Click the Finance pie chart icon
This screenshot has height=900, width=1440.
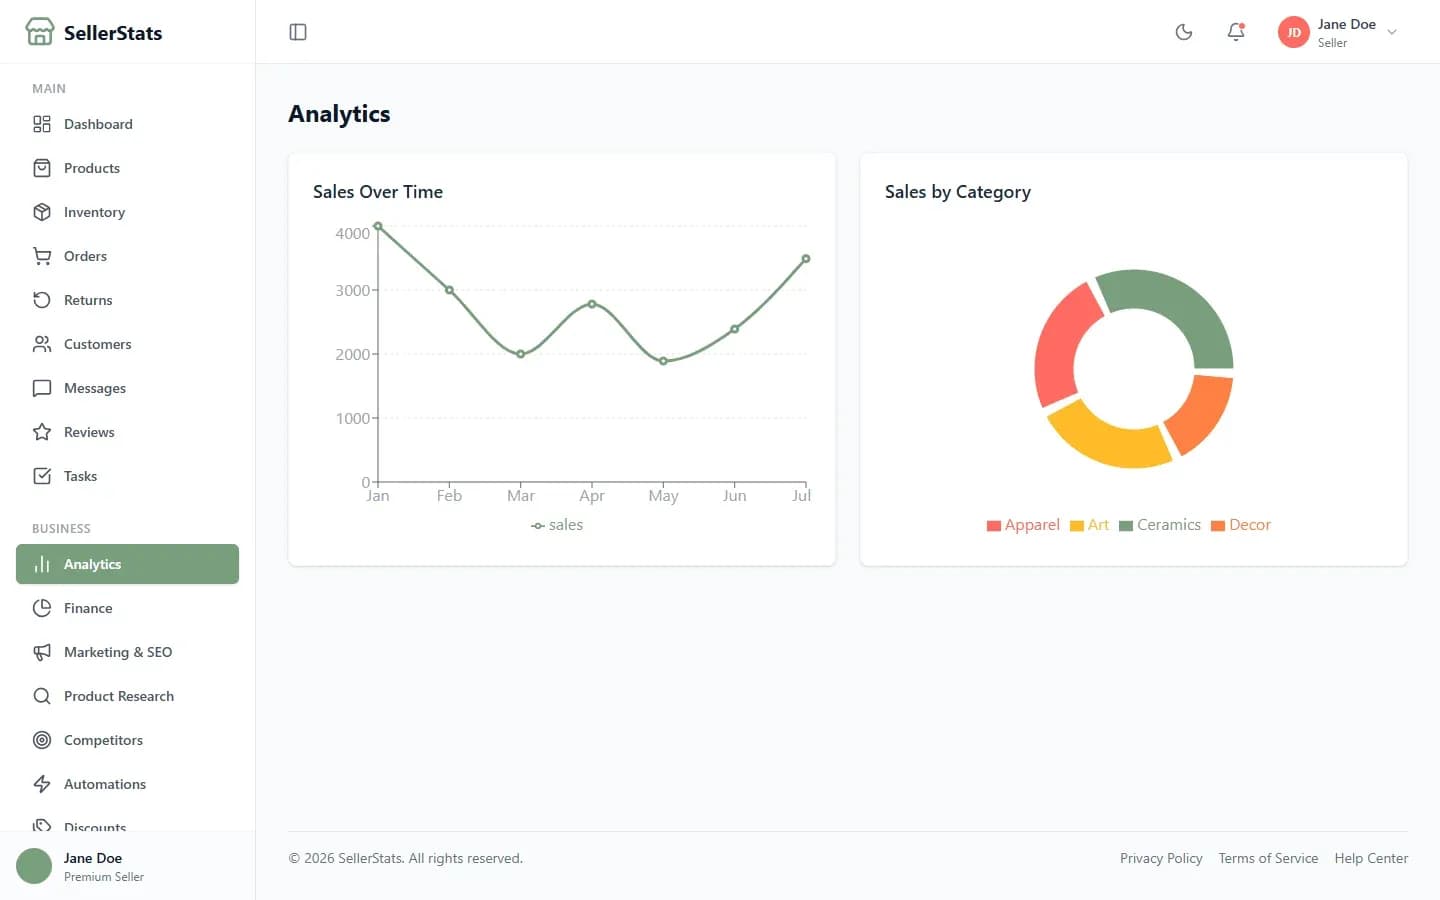point(42,608)
